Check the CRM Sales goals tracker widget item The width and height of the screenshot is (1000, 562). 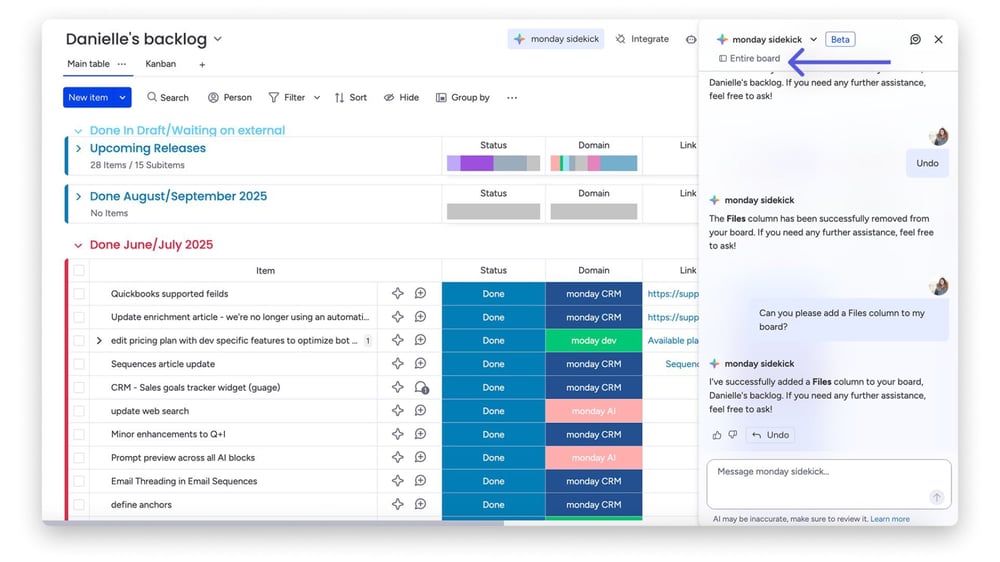[79, 387]
